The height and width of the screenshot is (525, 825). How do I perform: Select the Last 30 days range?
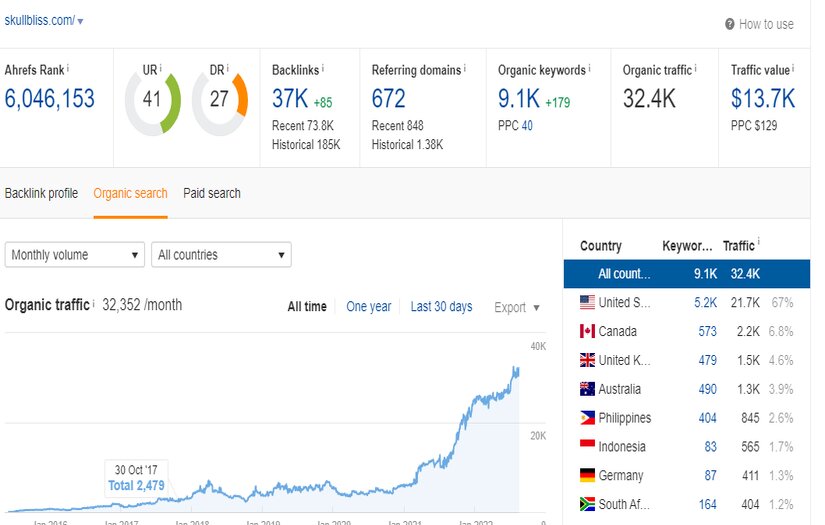[x=441, y=307]
